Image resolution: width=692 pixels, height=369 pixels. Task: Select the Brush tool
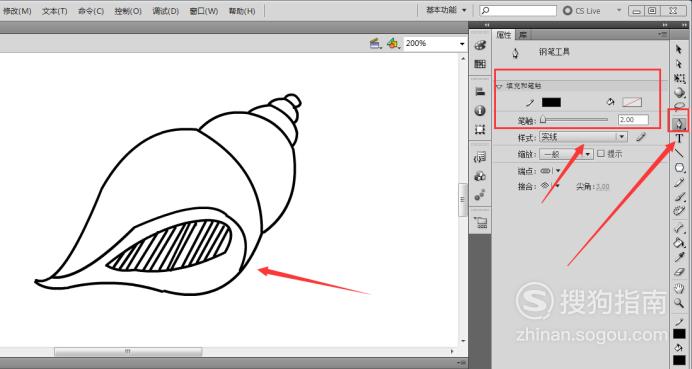point(679,197)
